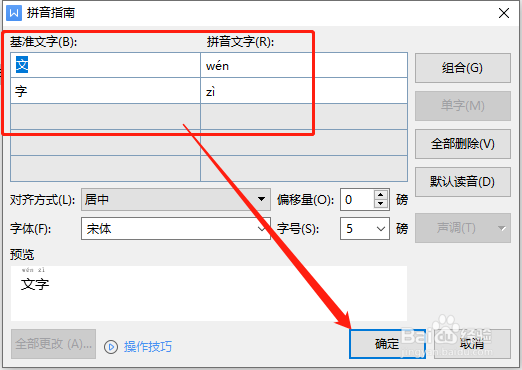Viewport: 522px width, 370px height.
Task: Click the 预览 preview area with 文字
Action: click(x=209, y=293)
